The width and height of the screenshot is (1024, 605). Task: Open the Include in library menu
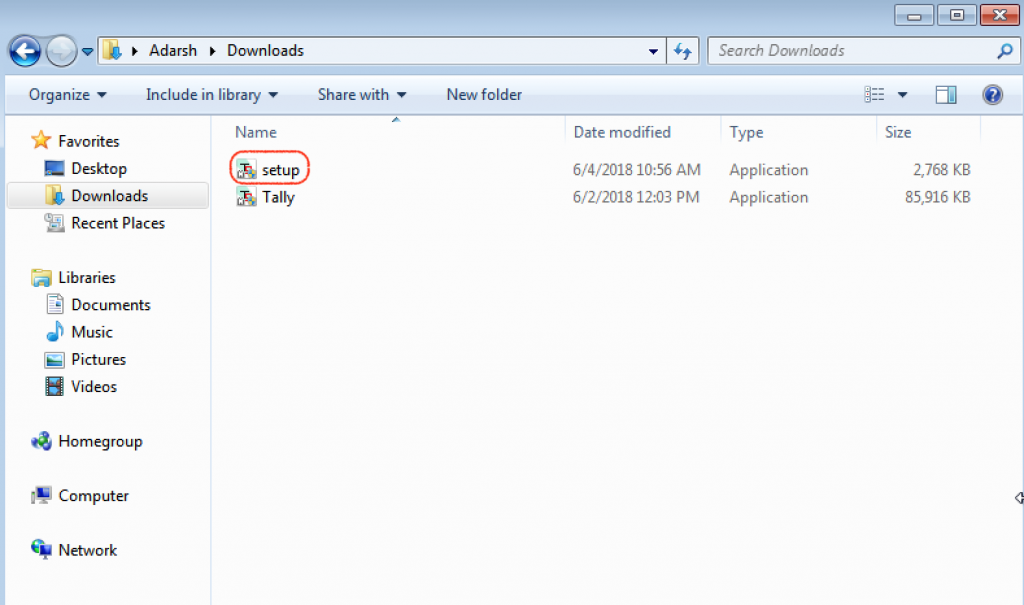[x=211, y=94]
